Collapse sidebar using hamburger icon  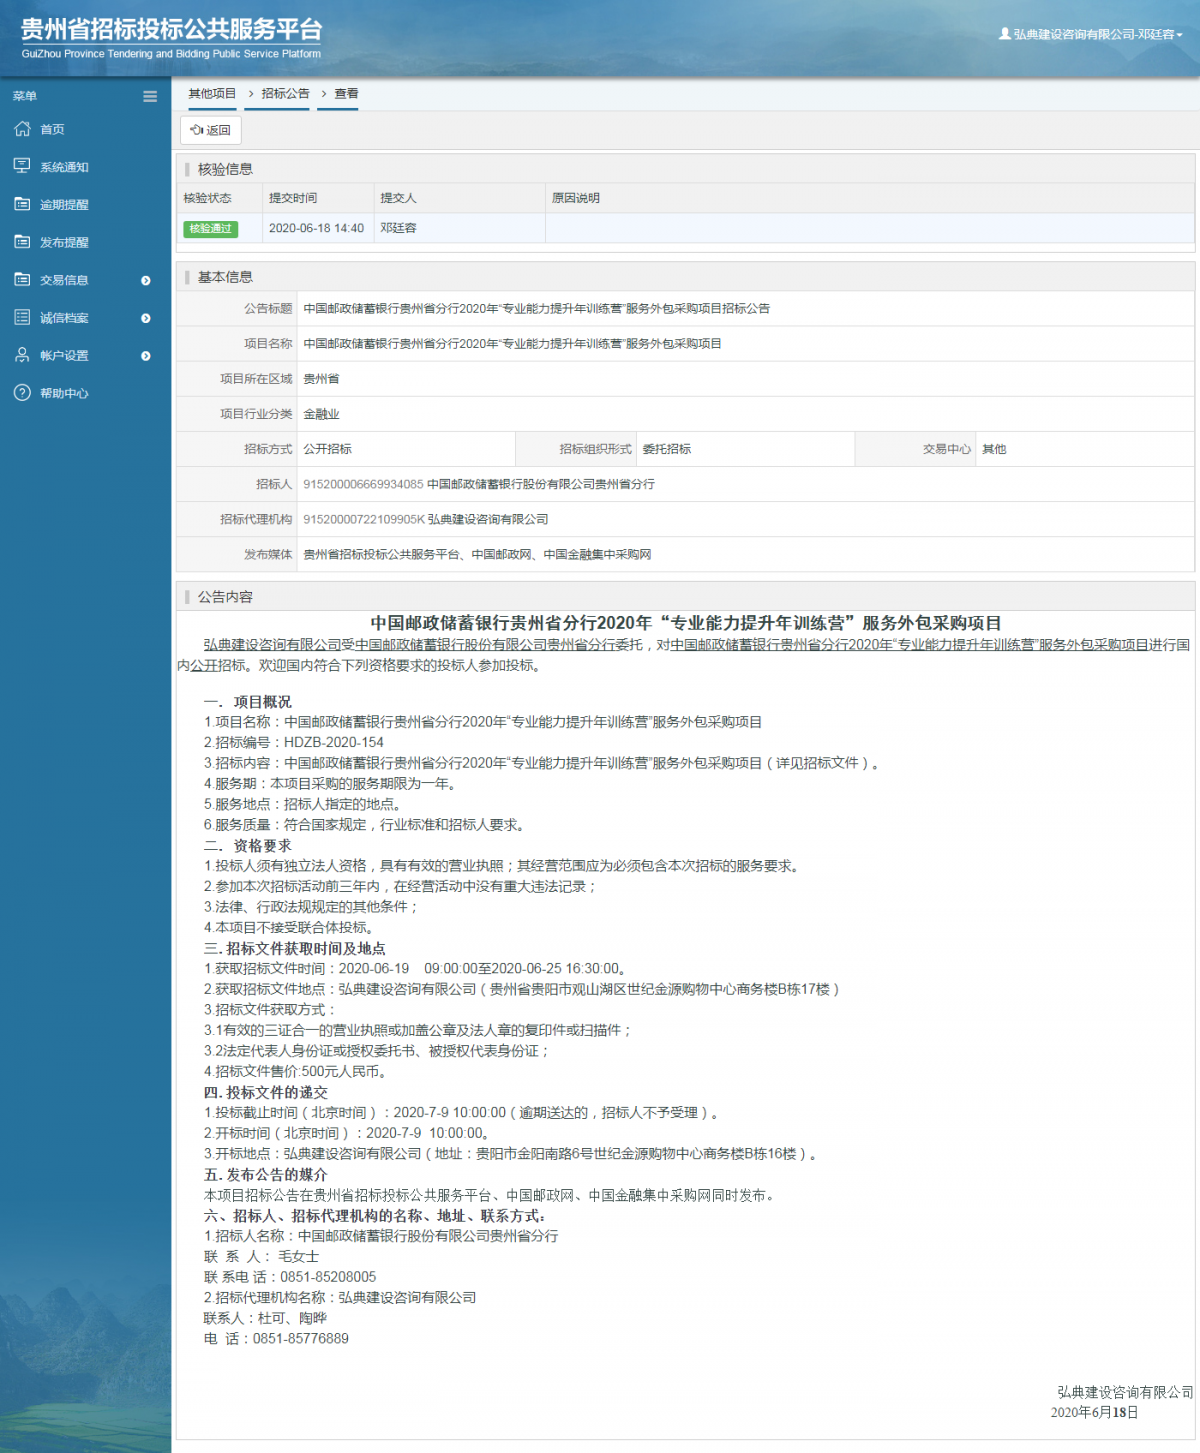(150, 96)
